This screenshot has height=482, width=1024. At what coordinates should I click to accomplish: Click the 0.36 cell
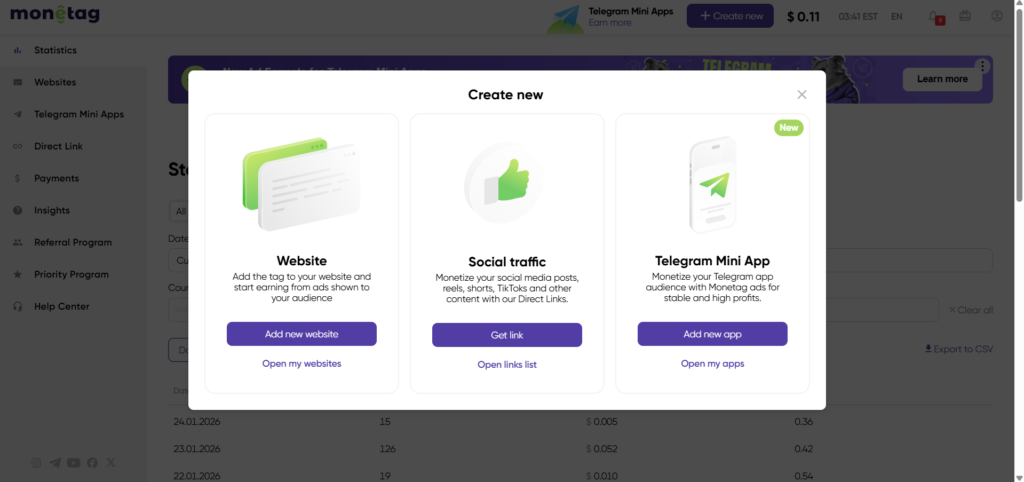click(x=803, y=422)
